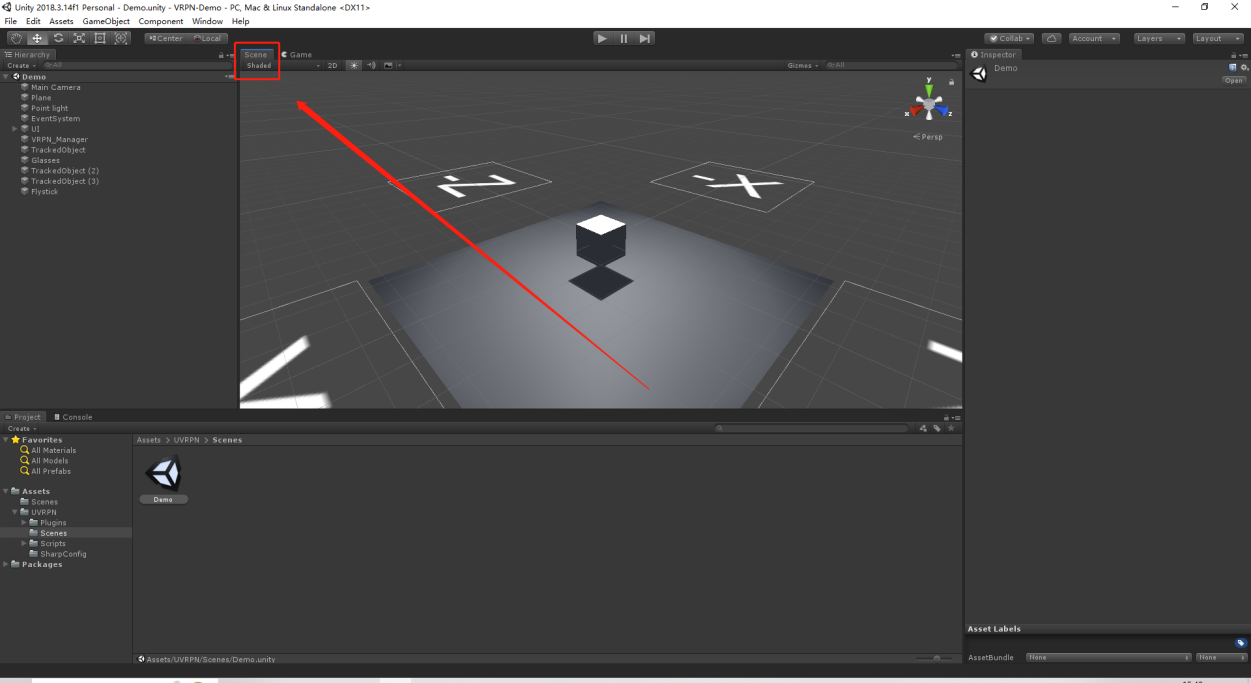Toggle scene lighting sun icon
This screenshot has width=1251, height=683.
coord(353,65)
